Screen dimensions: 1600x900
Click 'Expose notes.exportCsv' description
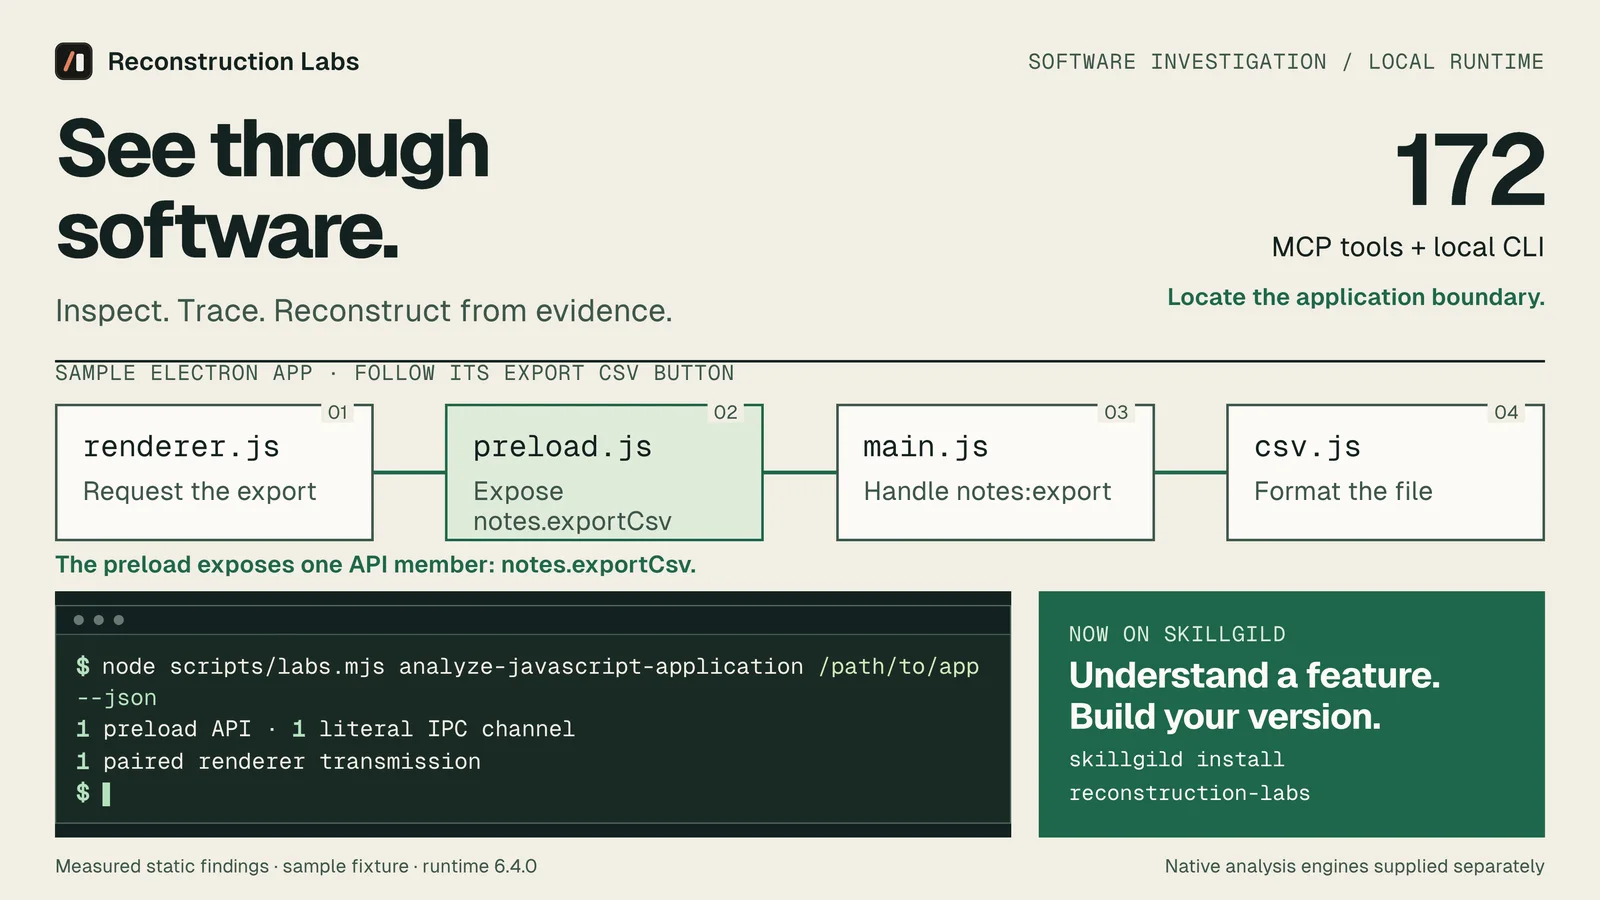coord(572,506)
